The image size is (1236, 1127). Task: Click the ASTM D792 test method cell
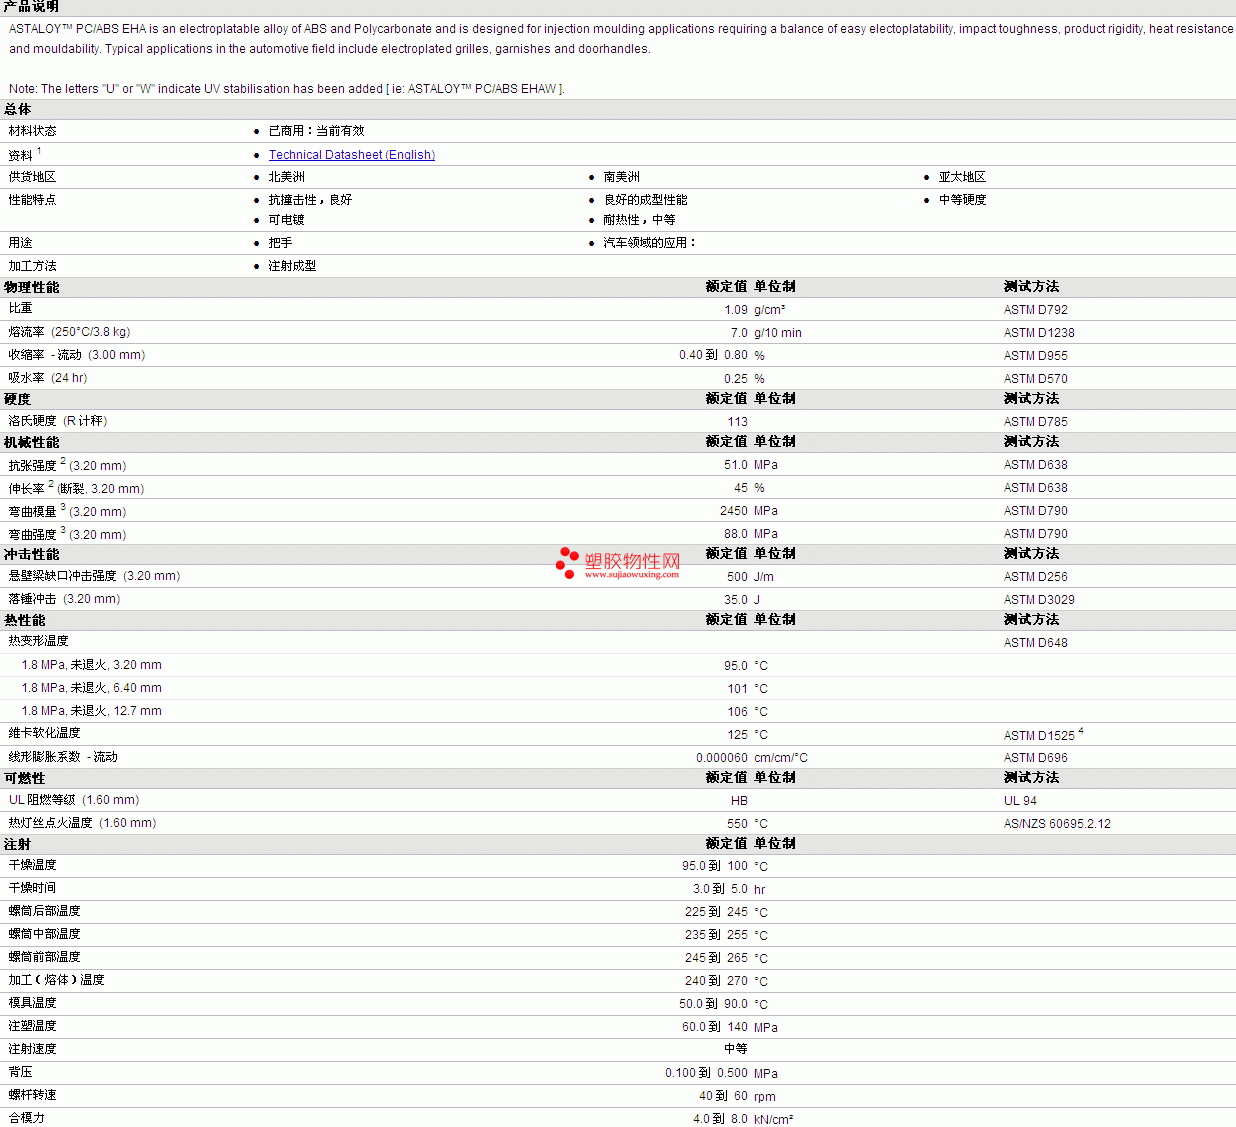tap(1036, 310)
